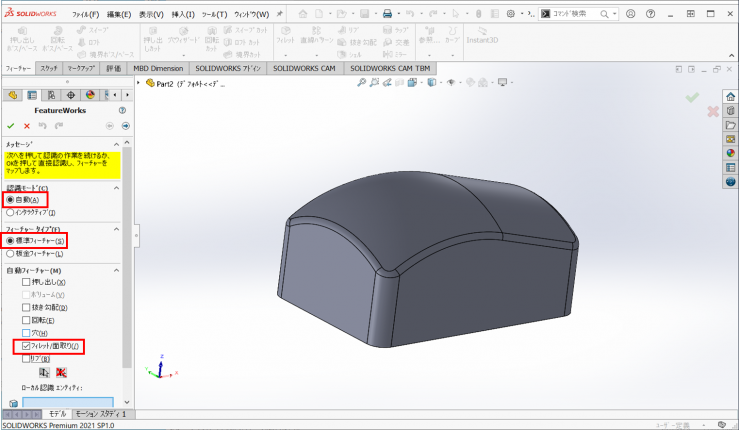Enable the 押し出し checkbox
The height and width of the screenshot is (430, 739).
click(26, 283)
